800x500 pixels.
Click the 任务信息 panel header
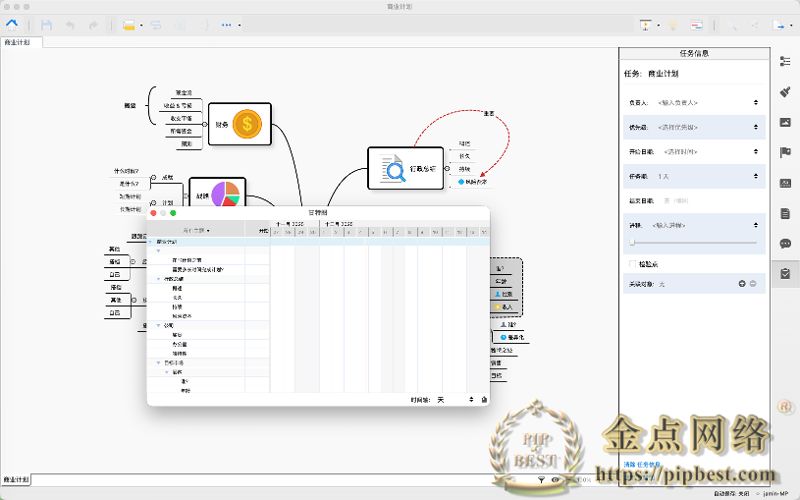694,53
